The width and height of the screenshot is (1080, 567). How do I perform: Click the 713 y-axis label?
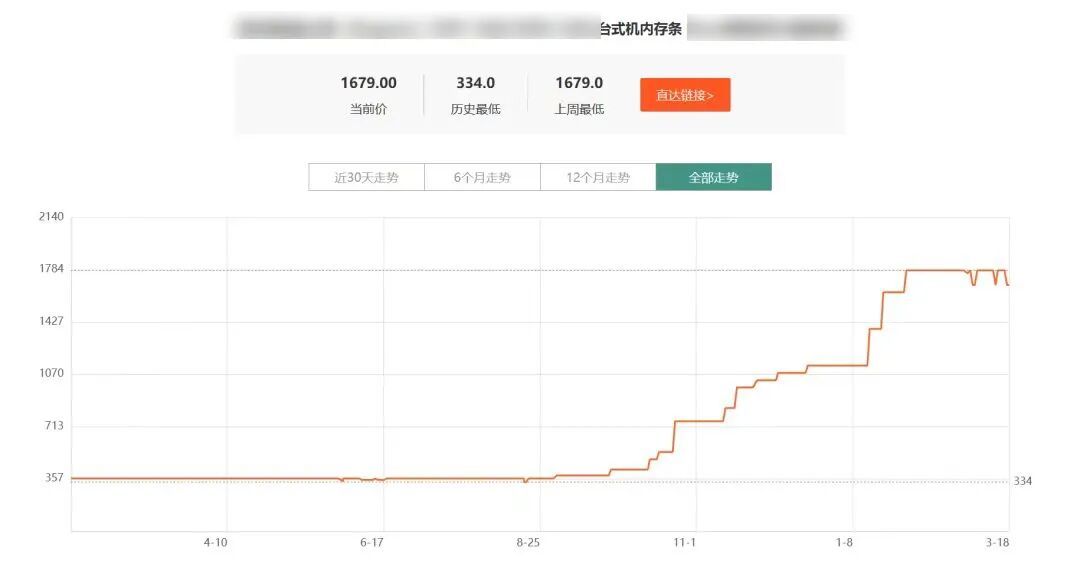53,425
